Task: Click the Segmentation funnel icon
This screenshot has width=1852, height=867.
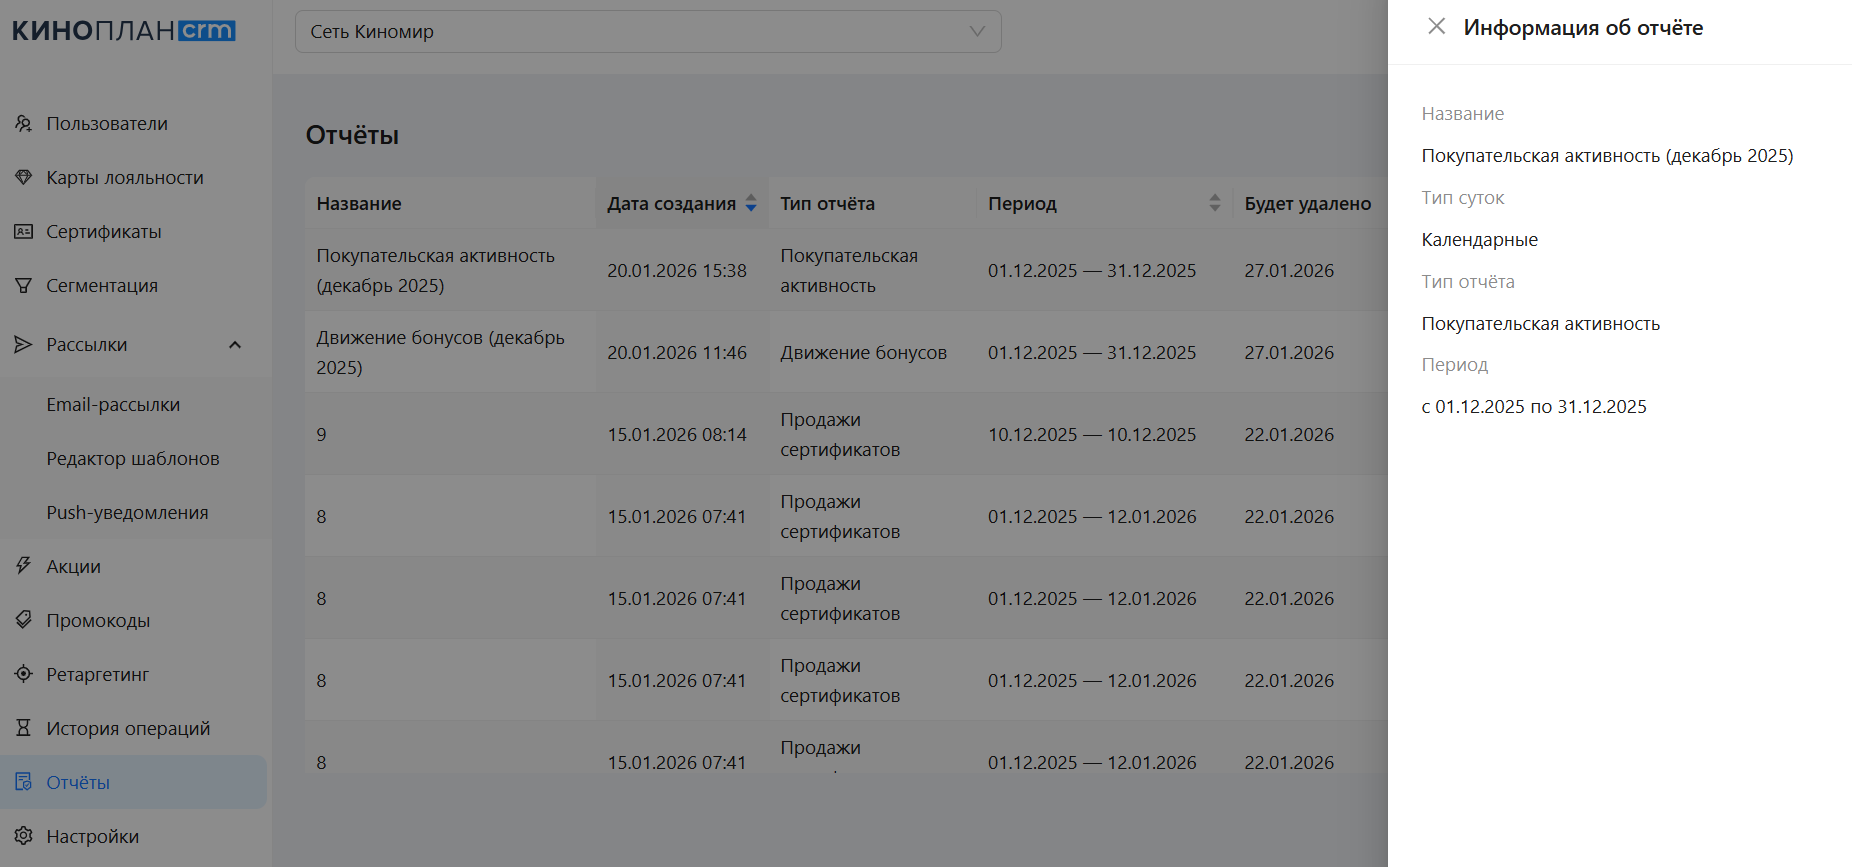Action: click(23, 285)
